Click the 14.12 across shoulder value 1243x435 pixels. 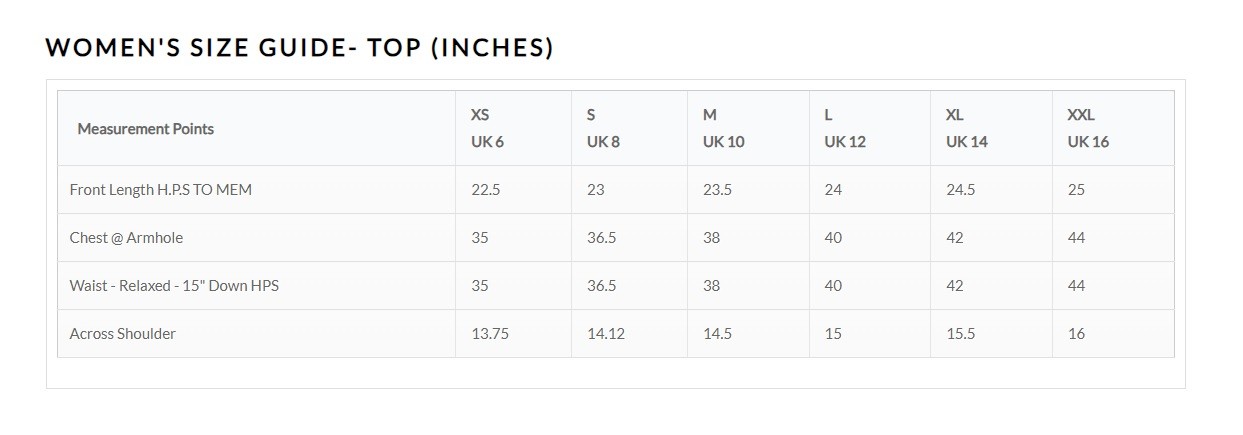tap(605, 333)
